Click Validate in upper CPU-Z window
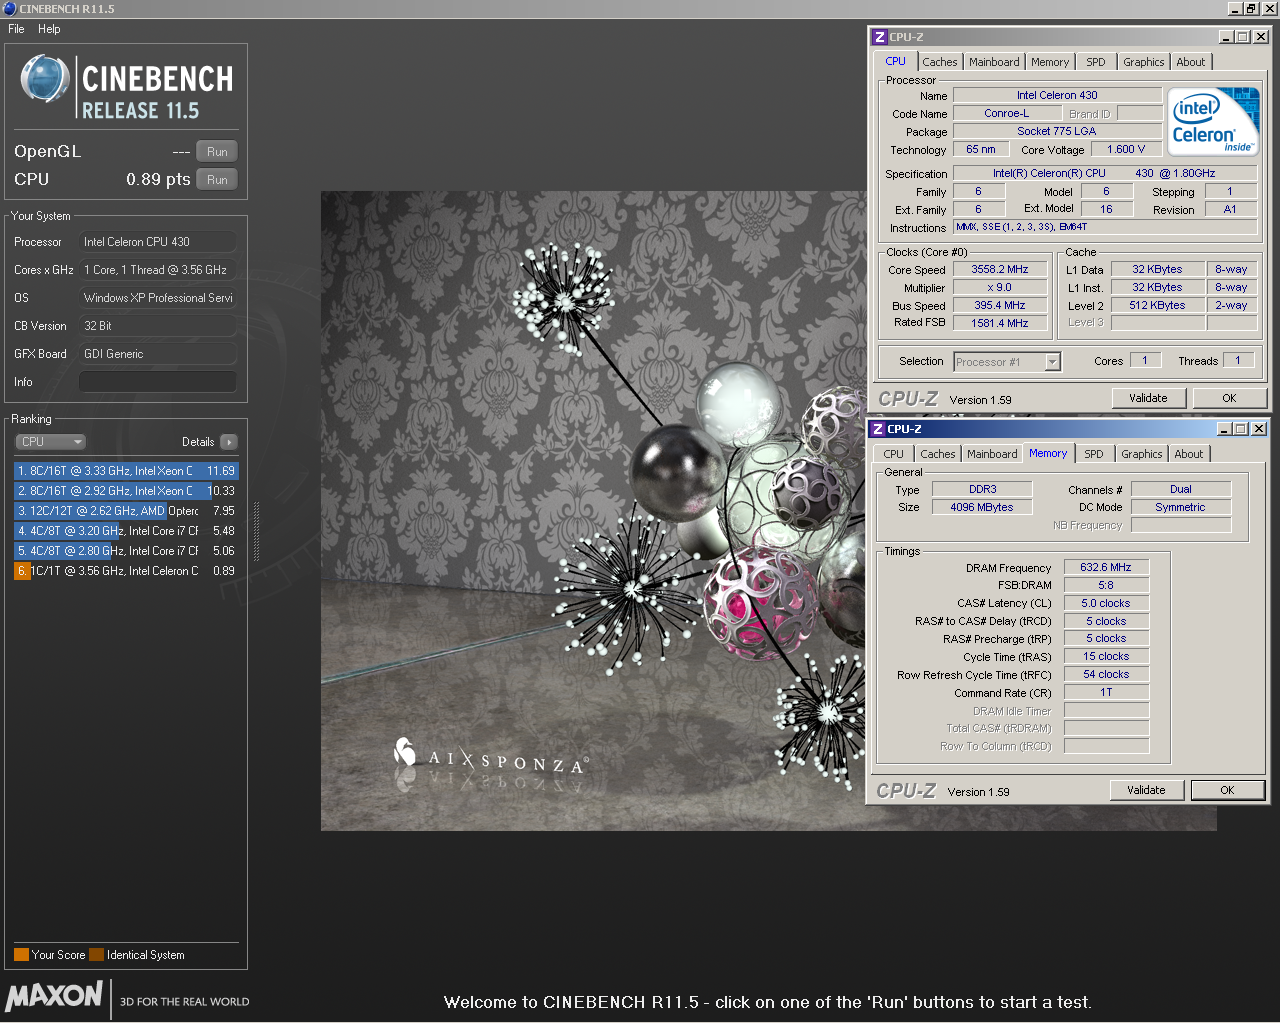The height and width of the screenshot is (1024, 1280). coord(1148,398)
